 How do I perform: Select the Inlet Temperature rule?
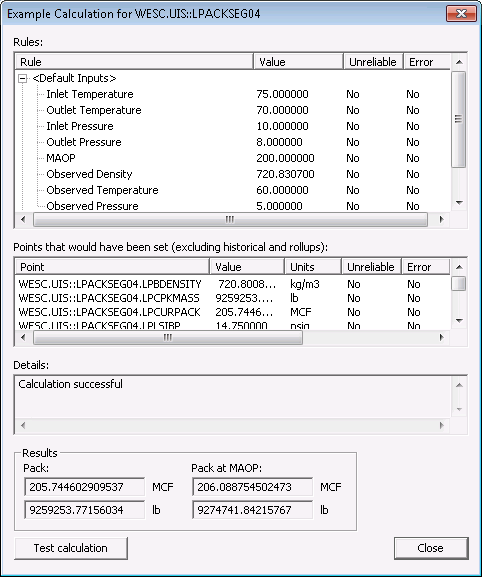click(x=90, y=94)
